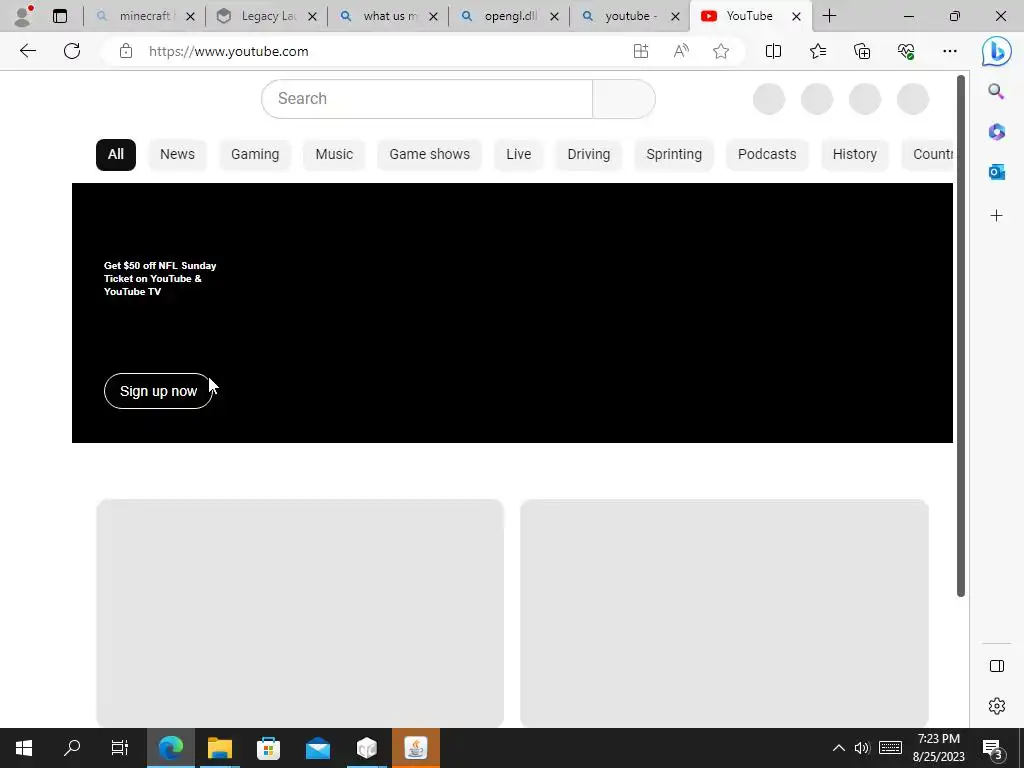Focus the YouTube Search field
The height and width of the screenshot is (768, 1024).
[427, 99]
